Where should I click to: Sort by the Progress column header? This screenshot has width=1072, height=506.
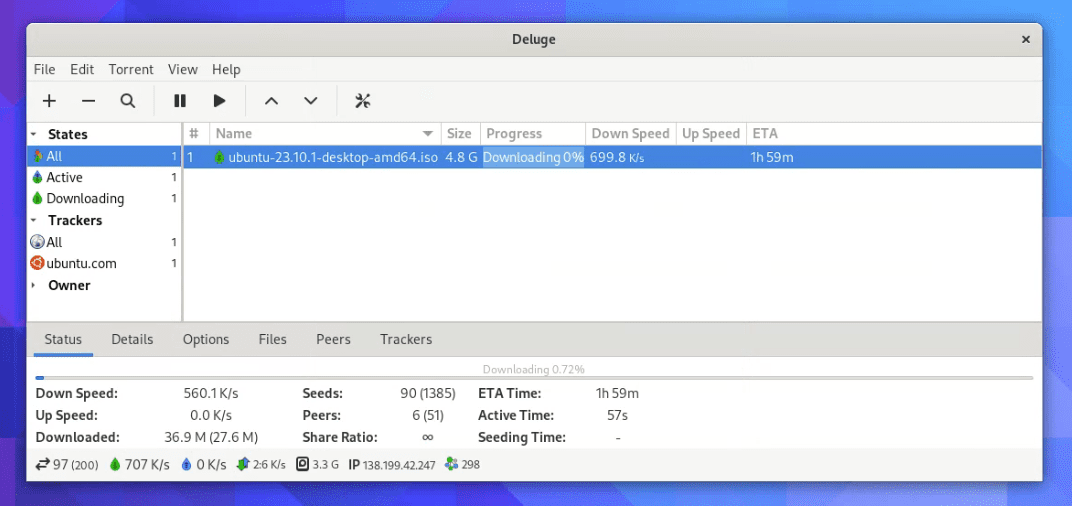[533, 134]
